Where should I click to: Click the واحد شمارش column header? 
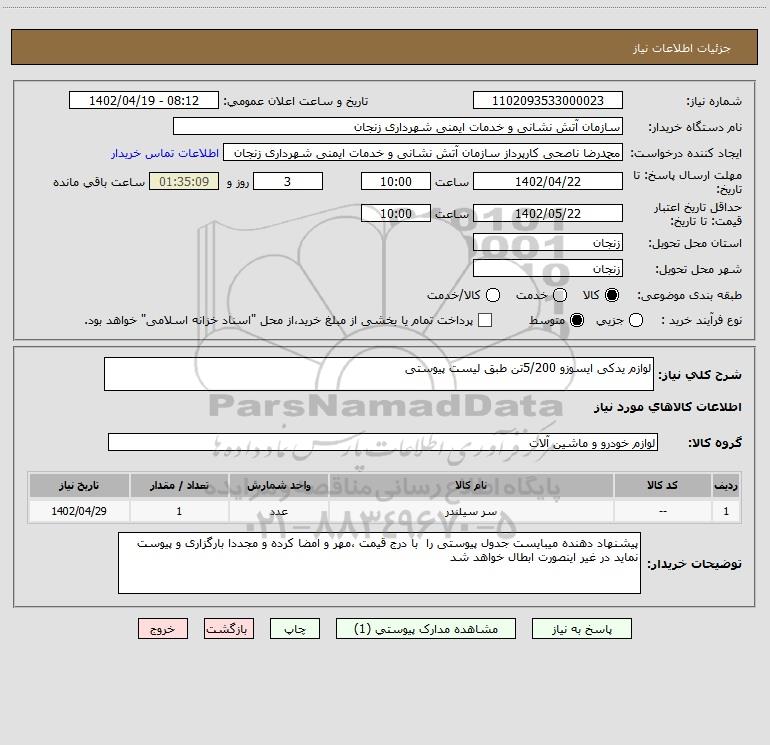click(278, 485)
